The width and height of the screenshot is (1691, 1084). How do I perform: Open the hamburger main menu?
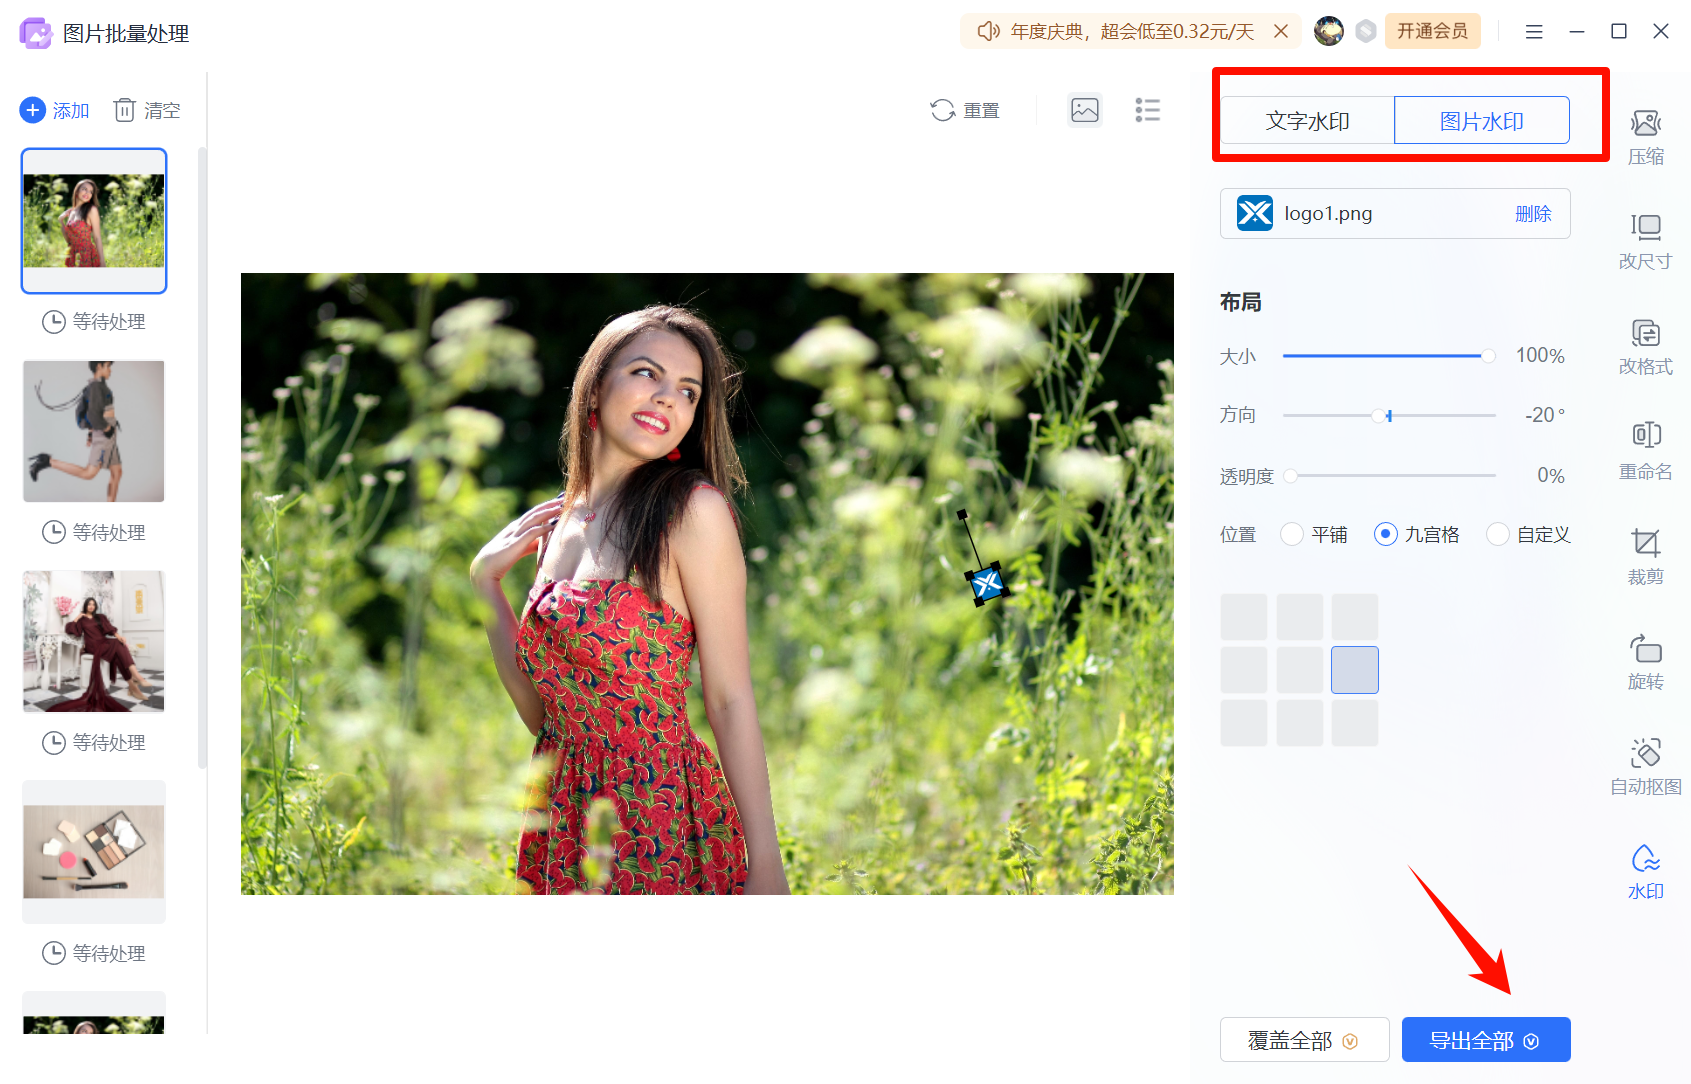tap(1533, 32)
